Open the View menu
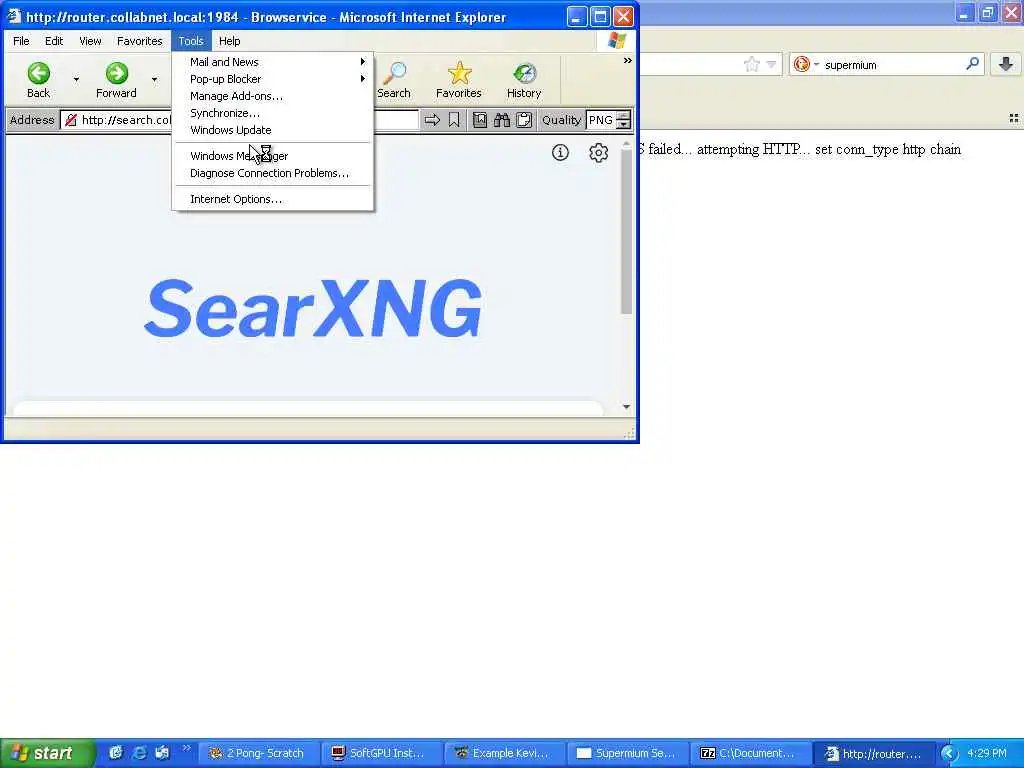Viewport: 1024px width, 768px height. pos(90,41)
